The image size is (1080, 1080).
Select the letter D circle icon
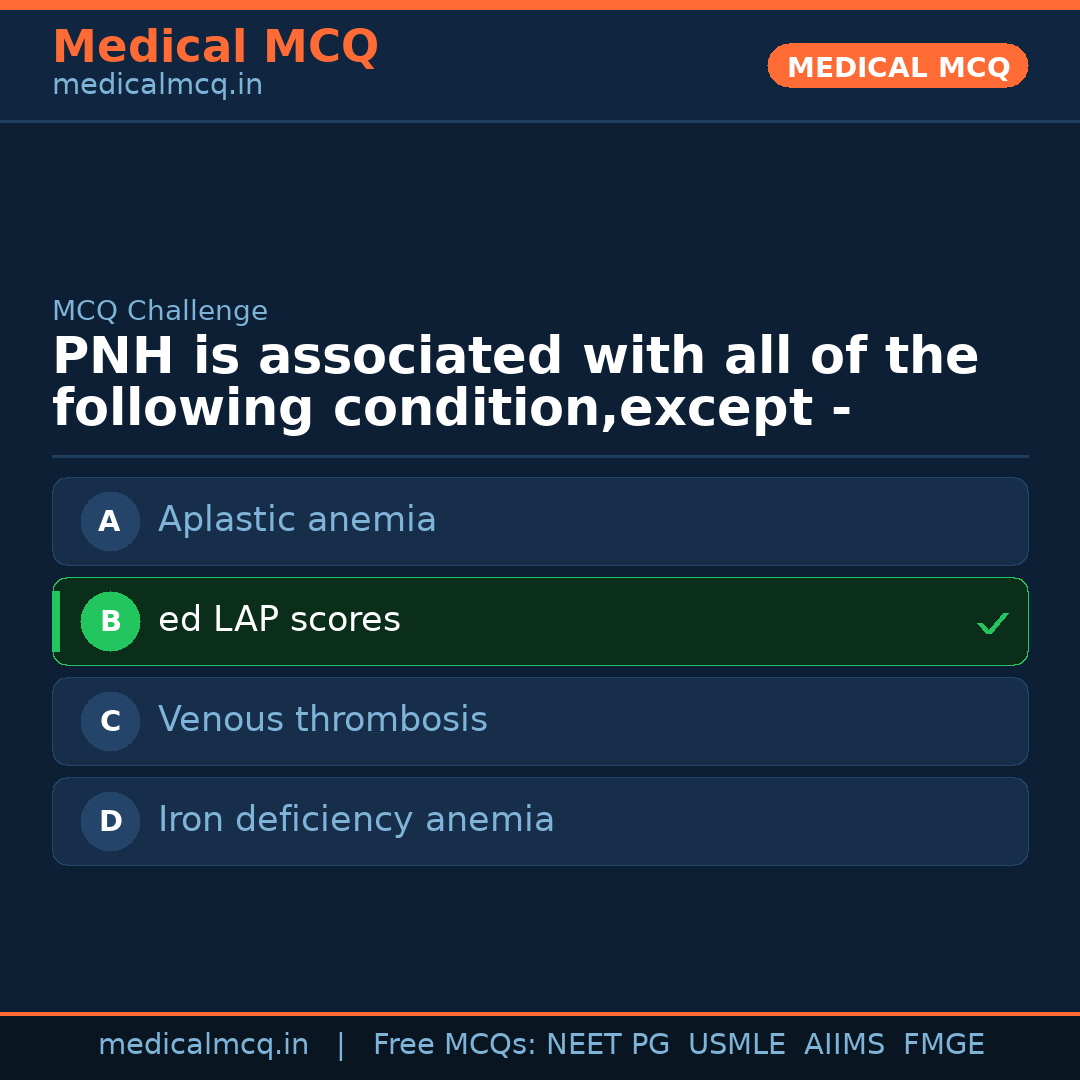pos(110,821)
